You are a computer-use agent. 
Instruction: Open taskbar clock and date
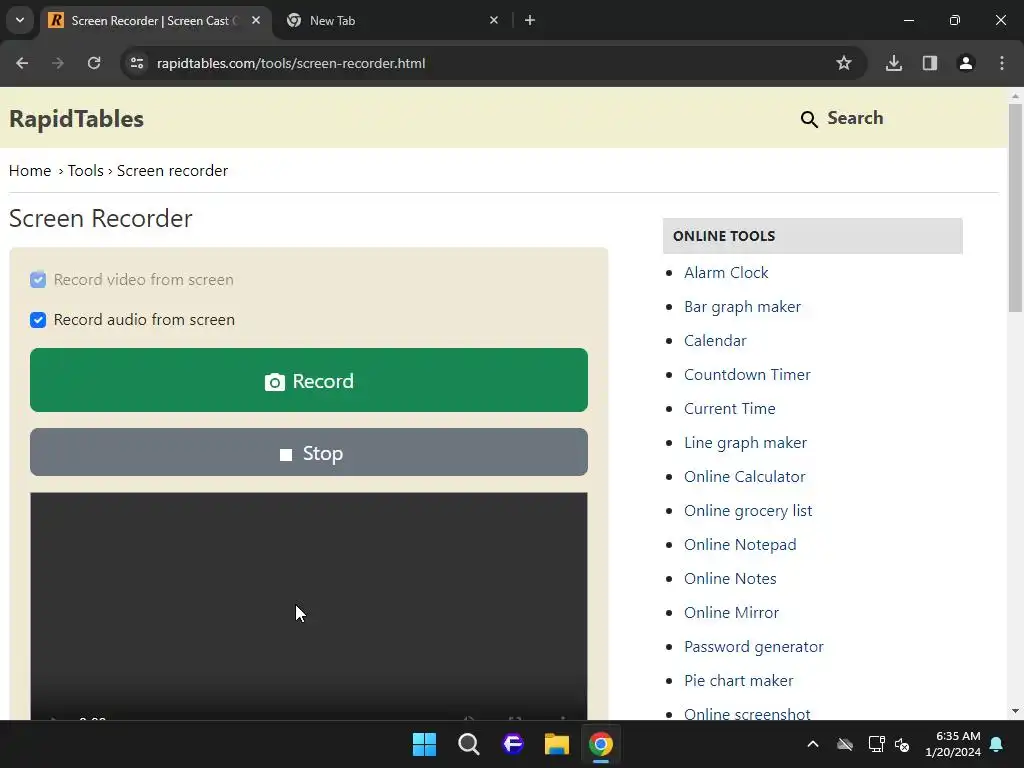(953, 744)
